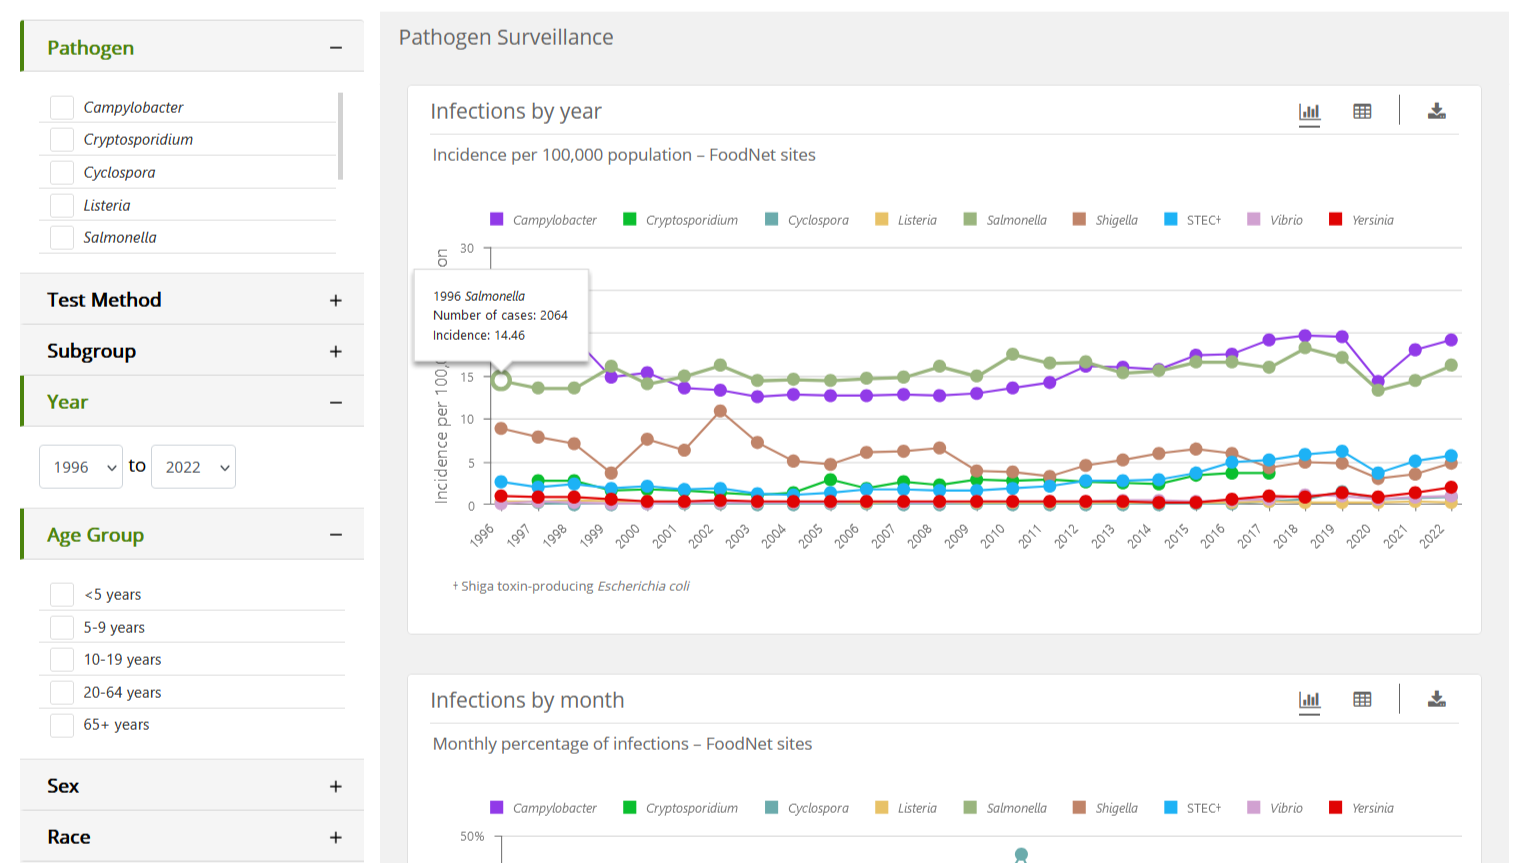Select the <5 years age group

[x=62, y=595]
